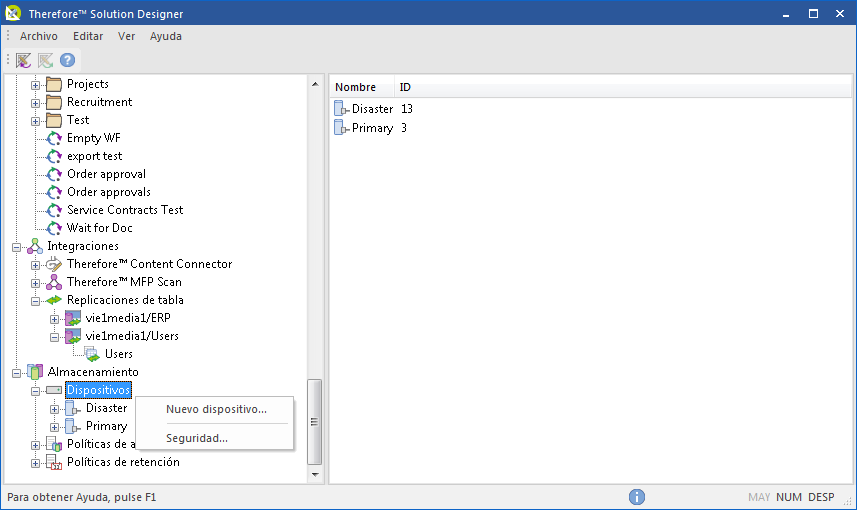Click the export test workflow icon
858x511 pixels.
[x=54, y=156]
